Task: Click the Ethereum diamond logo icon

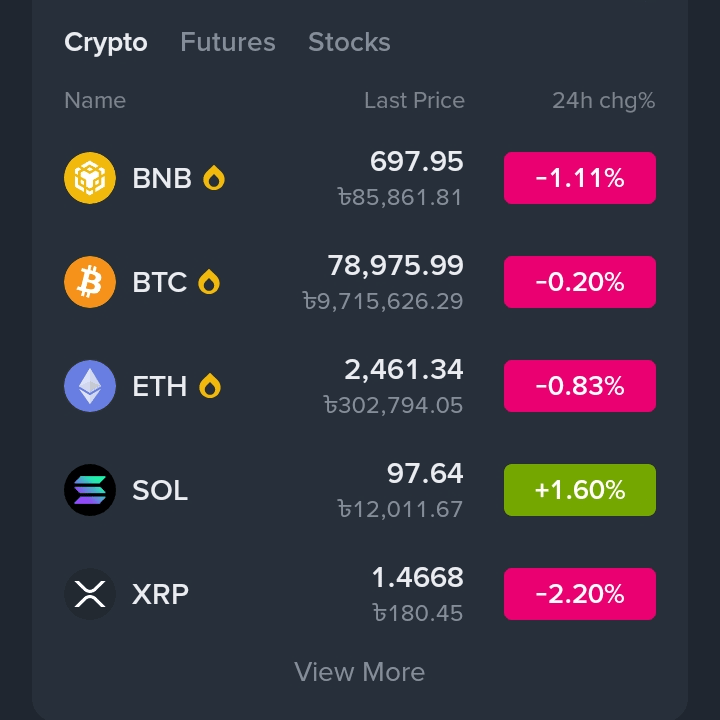Action: [90, 386]
